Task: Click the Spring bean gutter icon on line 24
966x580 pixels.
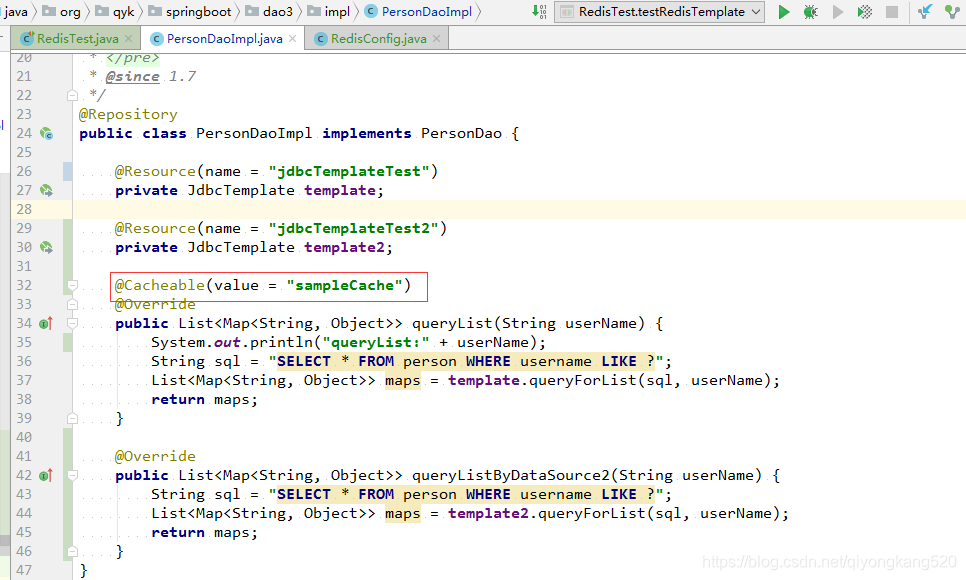Action: click(x=46, y=133)
